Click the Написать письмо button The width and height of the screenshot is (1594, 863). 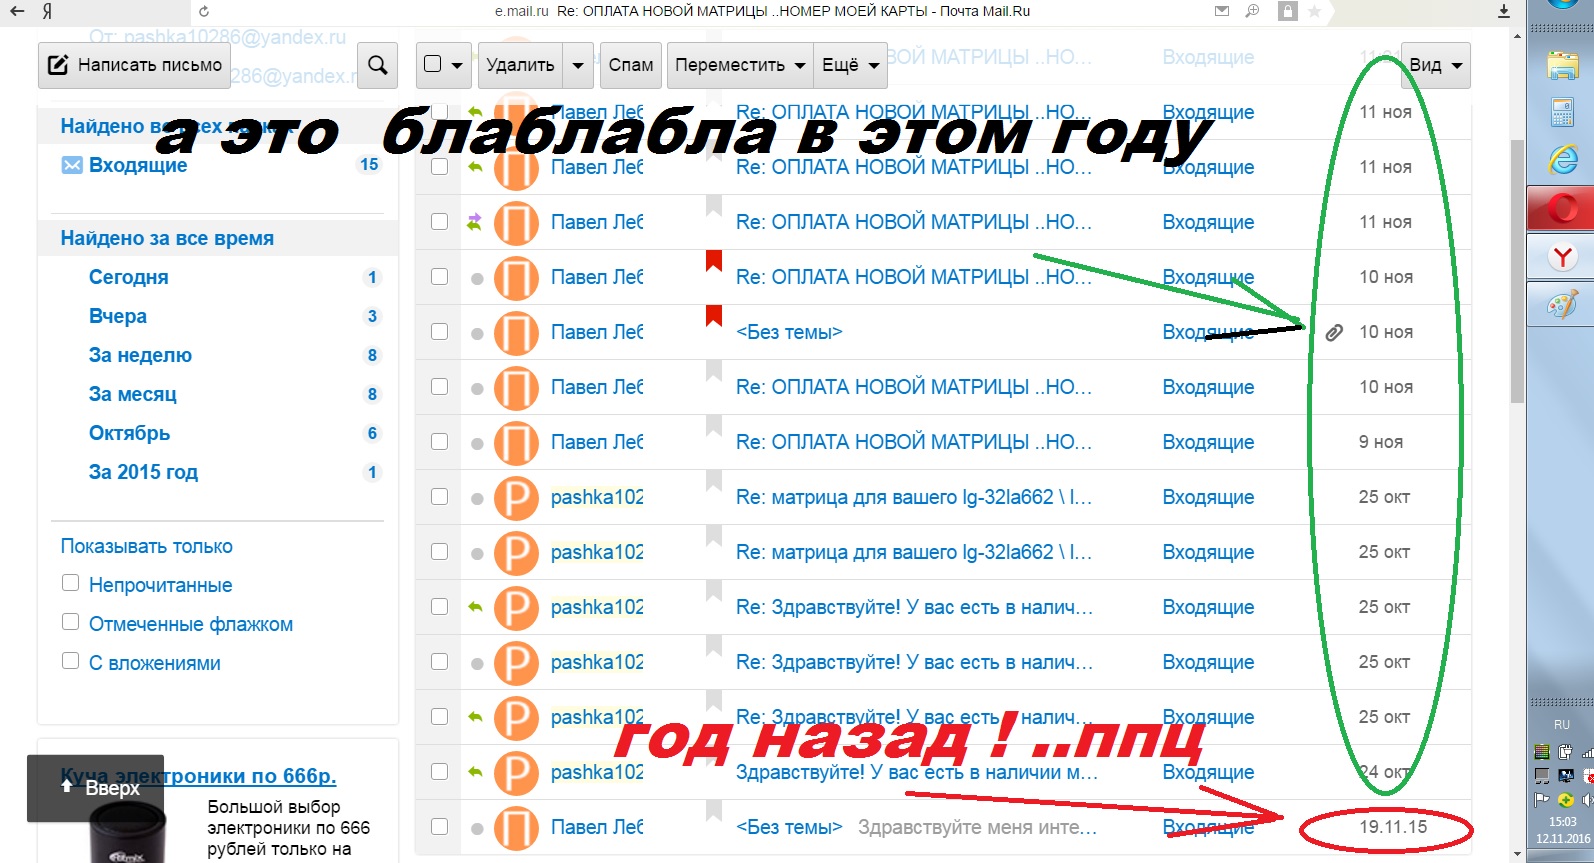point(135,65)
